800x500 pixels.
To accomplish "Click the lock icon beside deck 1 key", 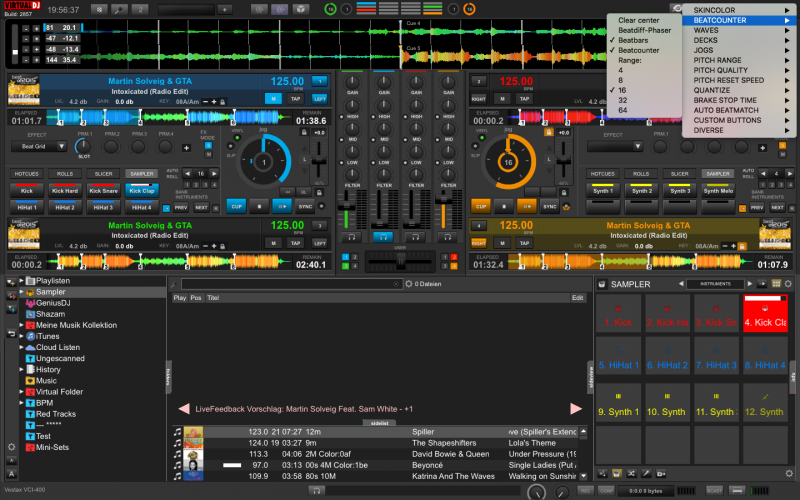I will [222, 102].
